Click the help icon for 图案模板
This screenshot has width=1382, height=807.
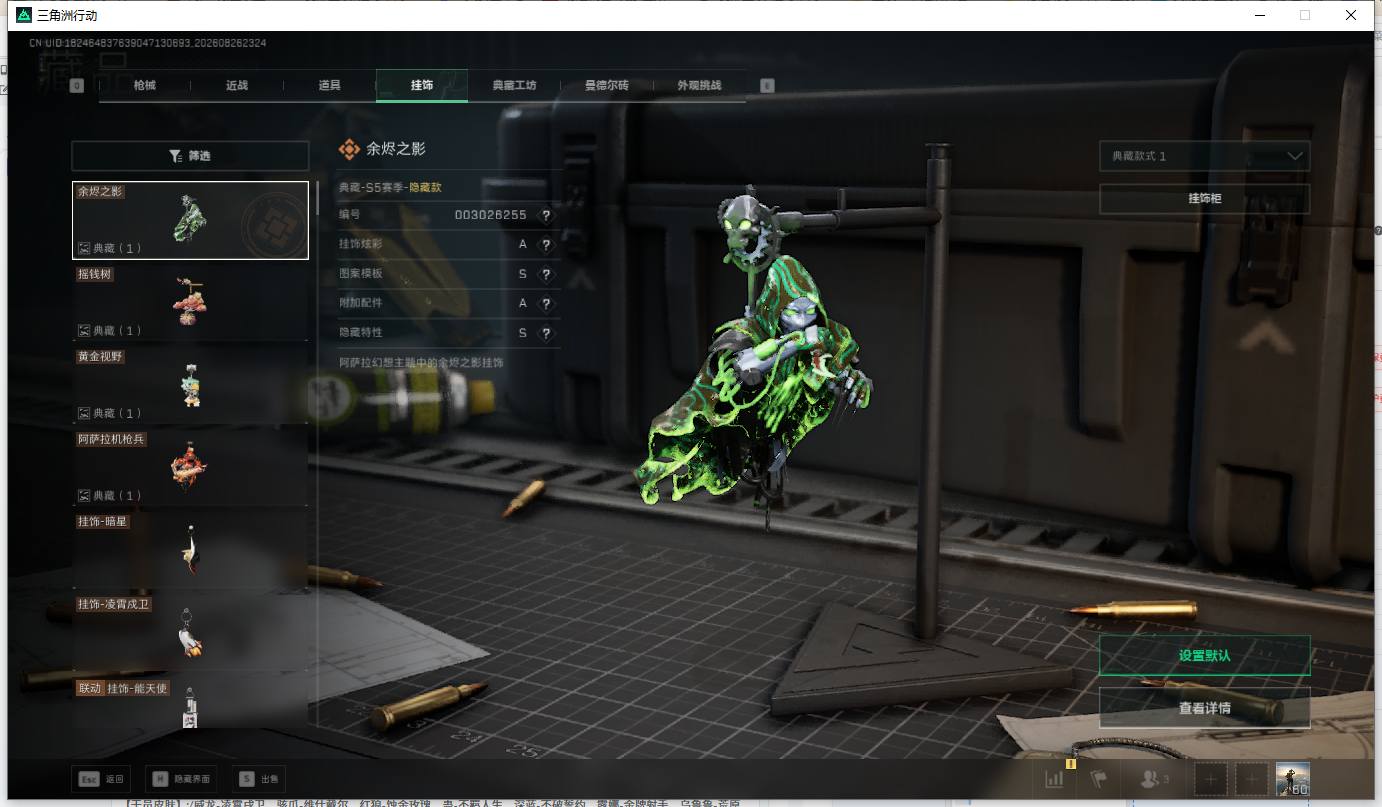(546, 274)
